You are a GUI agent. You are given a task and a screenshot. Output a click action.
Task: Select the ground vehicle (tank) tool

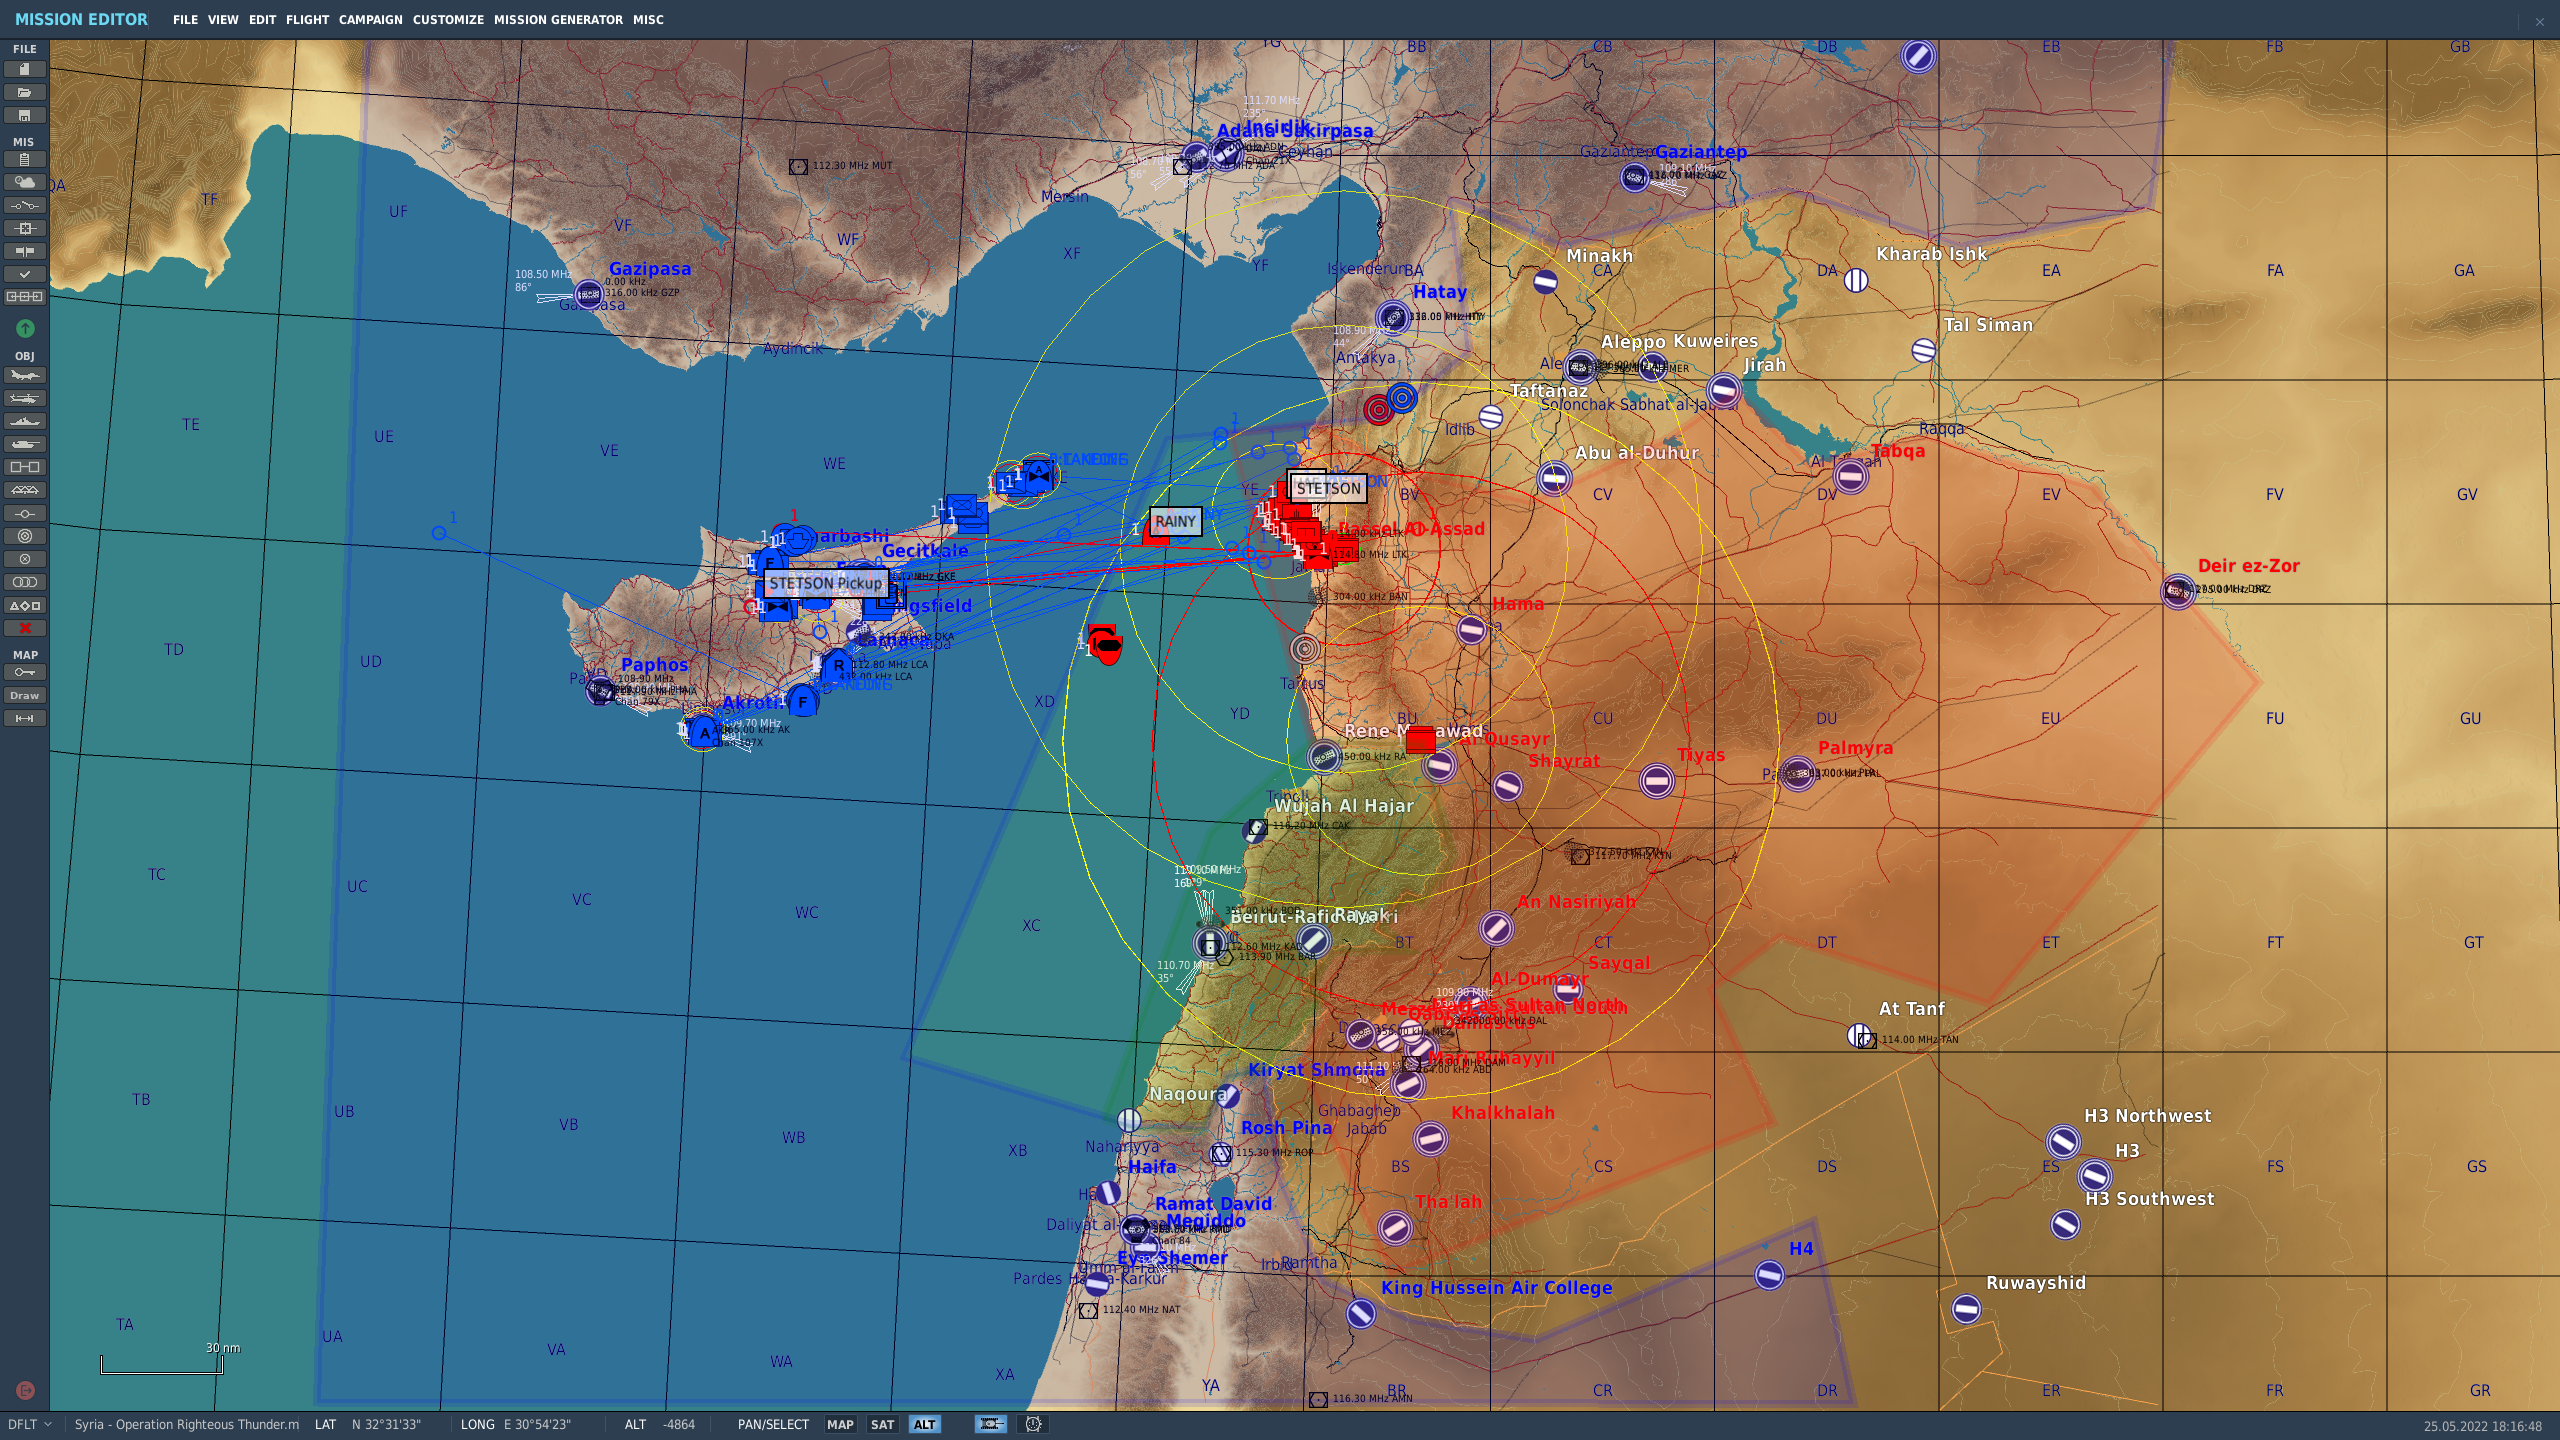(x=25, y=445)
